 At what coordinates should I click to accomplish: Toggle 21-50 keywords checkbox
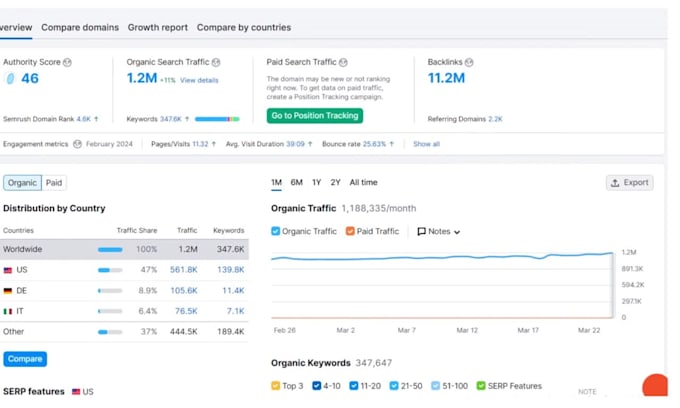[394, 385]
